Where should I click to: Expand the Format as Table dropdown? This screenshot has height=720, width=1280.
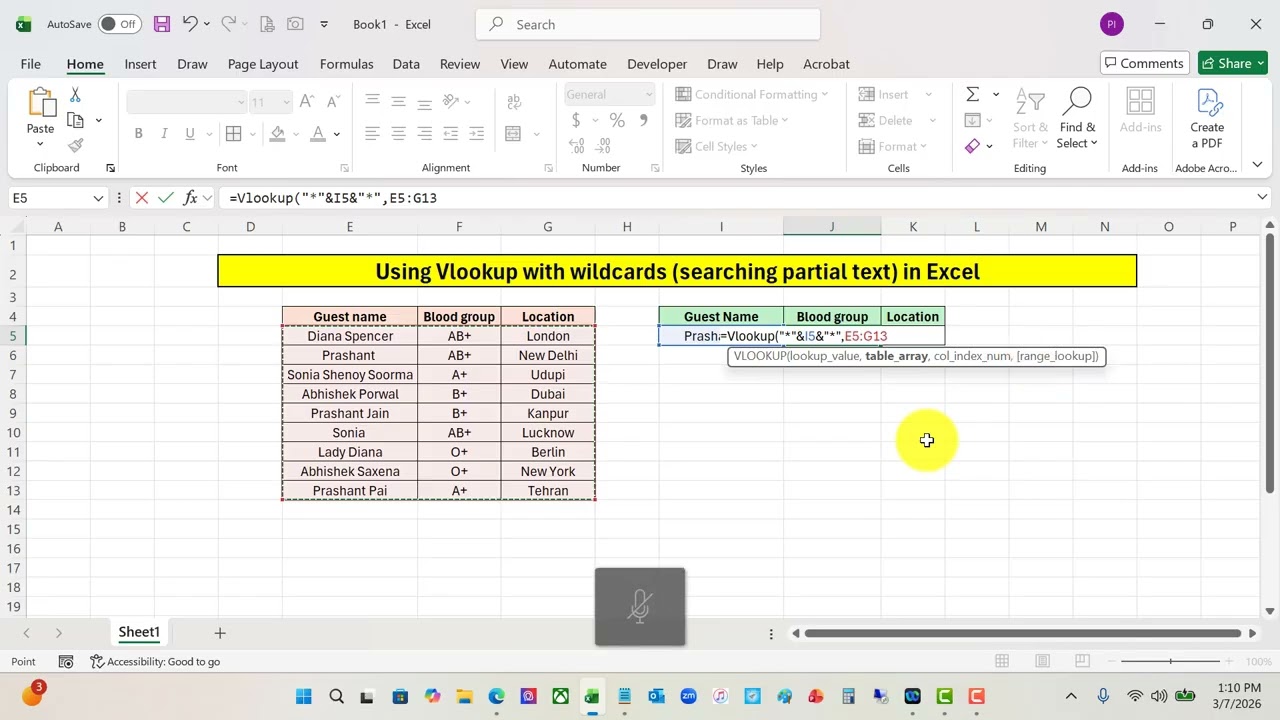tap(785, 120)
